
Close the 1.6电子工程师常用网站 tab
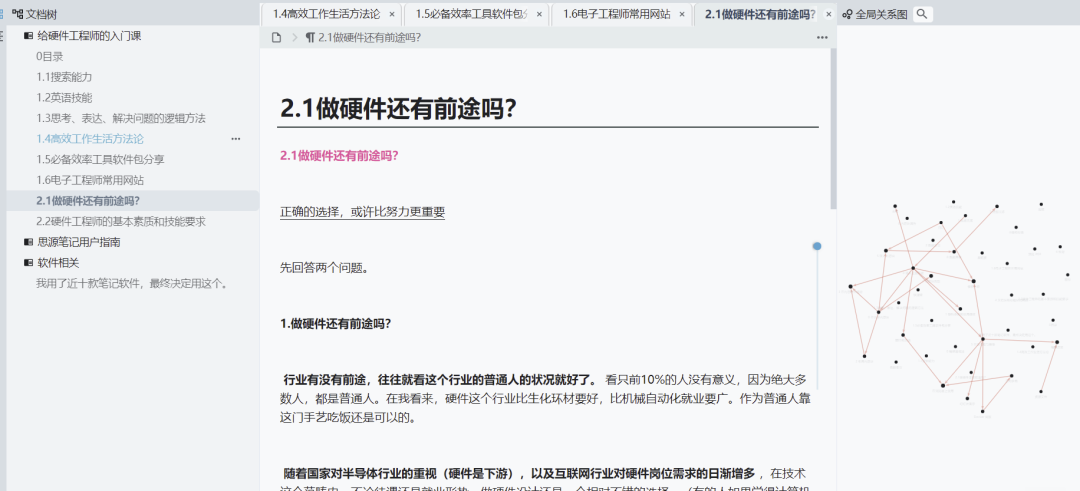point(682,14)
